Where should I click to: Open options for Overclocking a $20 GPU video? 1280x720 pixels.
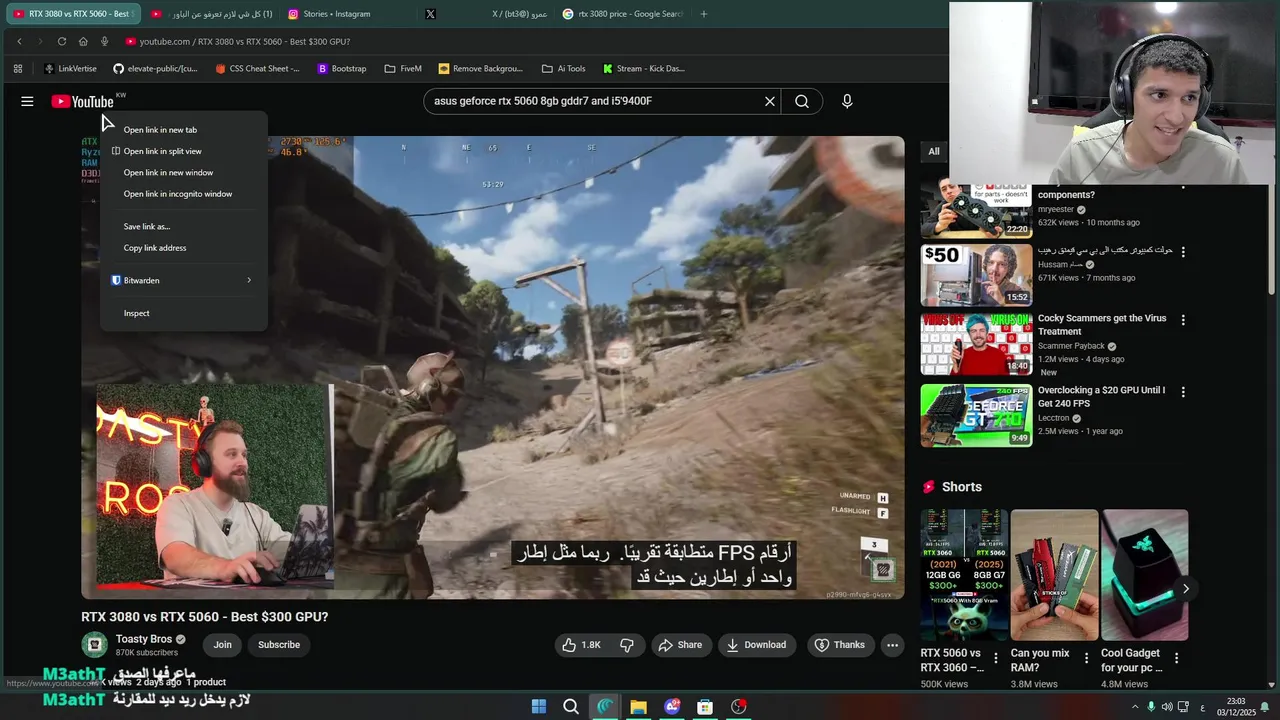(x=1183, y=392)
